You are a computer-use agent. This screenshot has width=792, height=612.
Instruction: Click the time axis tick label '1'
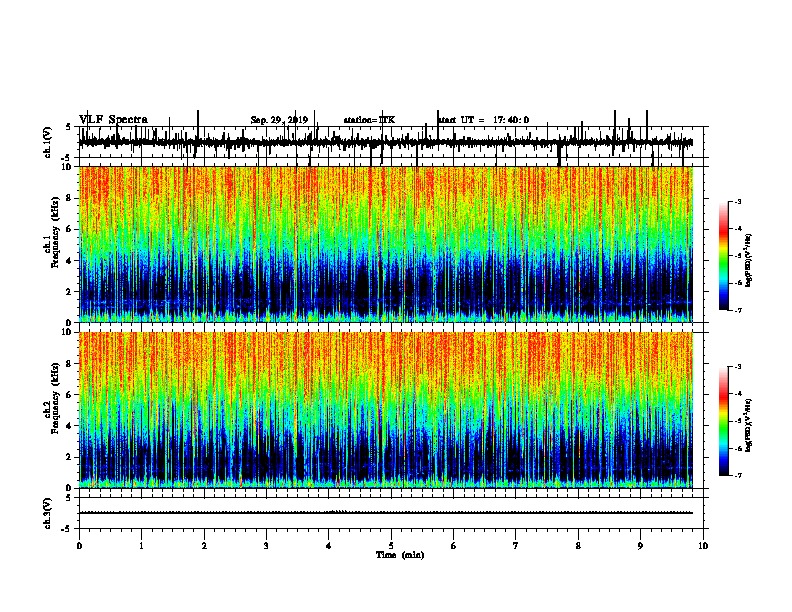pos(141,546)
